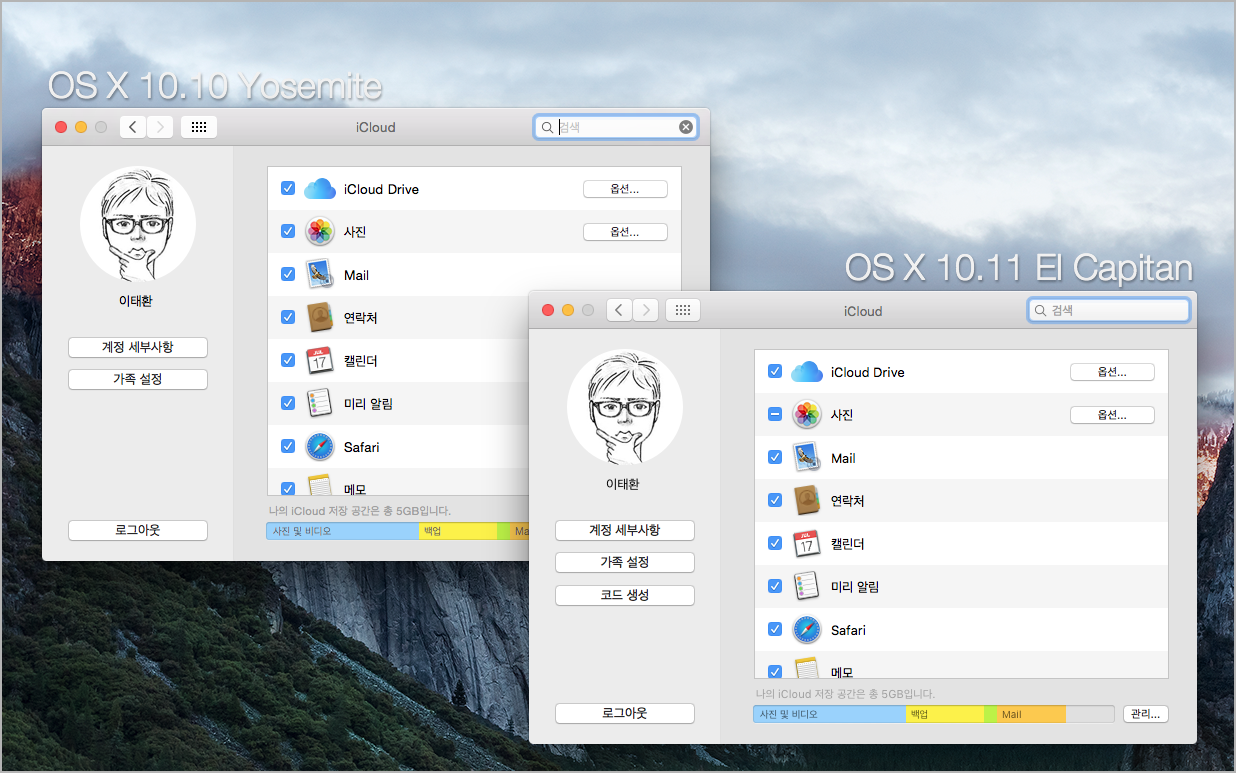The height and width of the screenshot is (773, 1236).
Task: Focus the 검색 field in Yosemite window
Action: click(x=616, y=127)
